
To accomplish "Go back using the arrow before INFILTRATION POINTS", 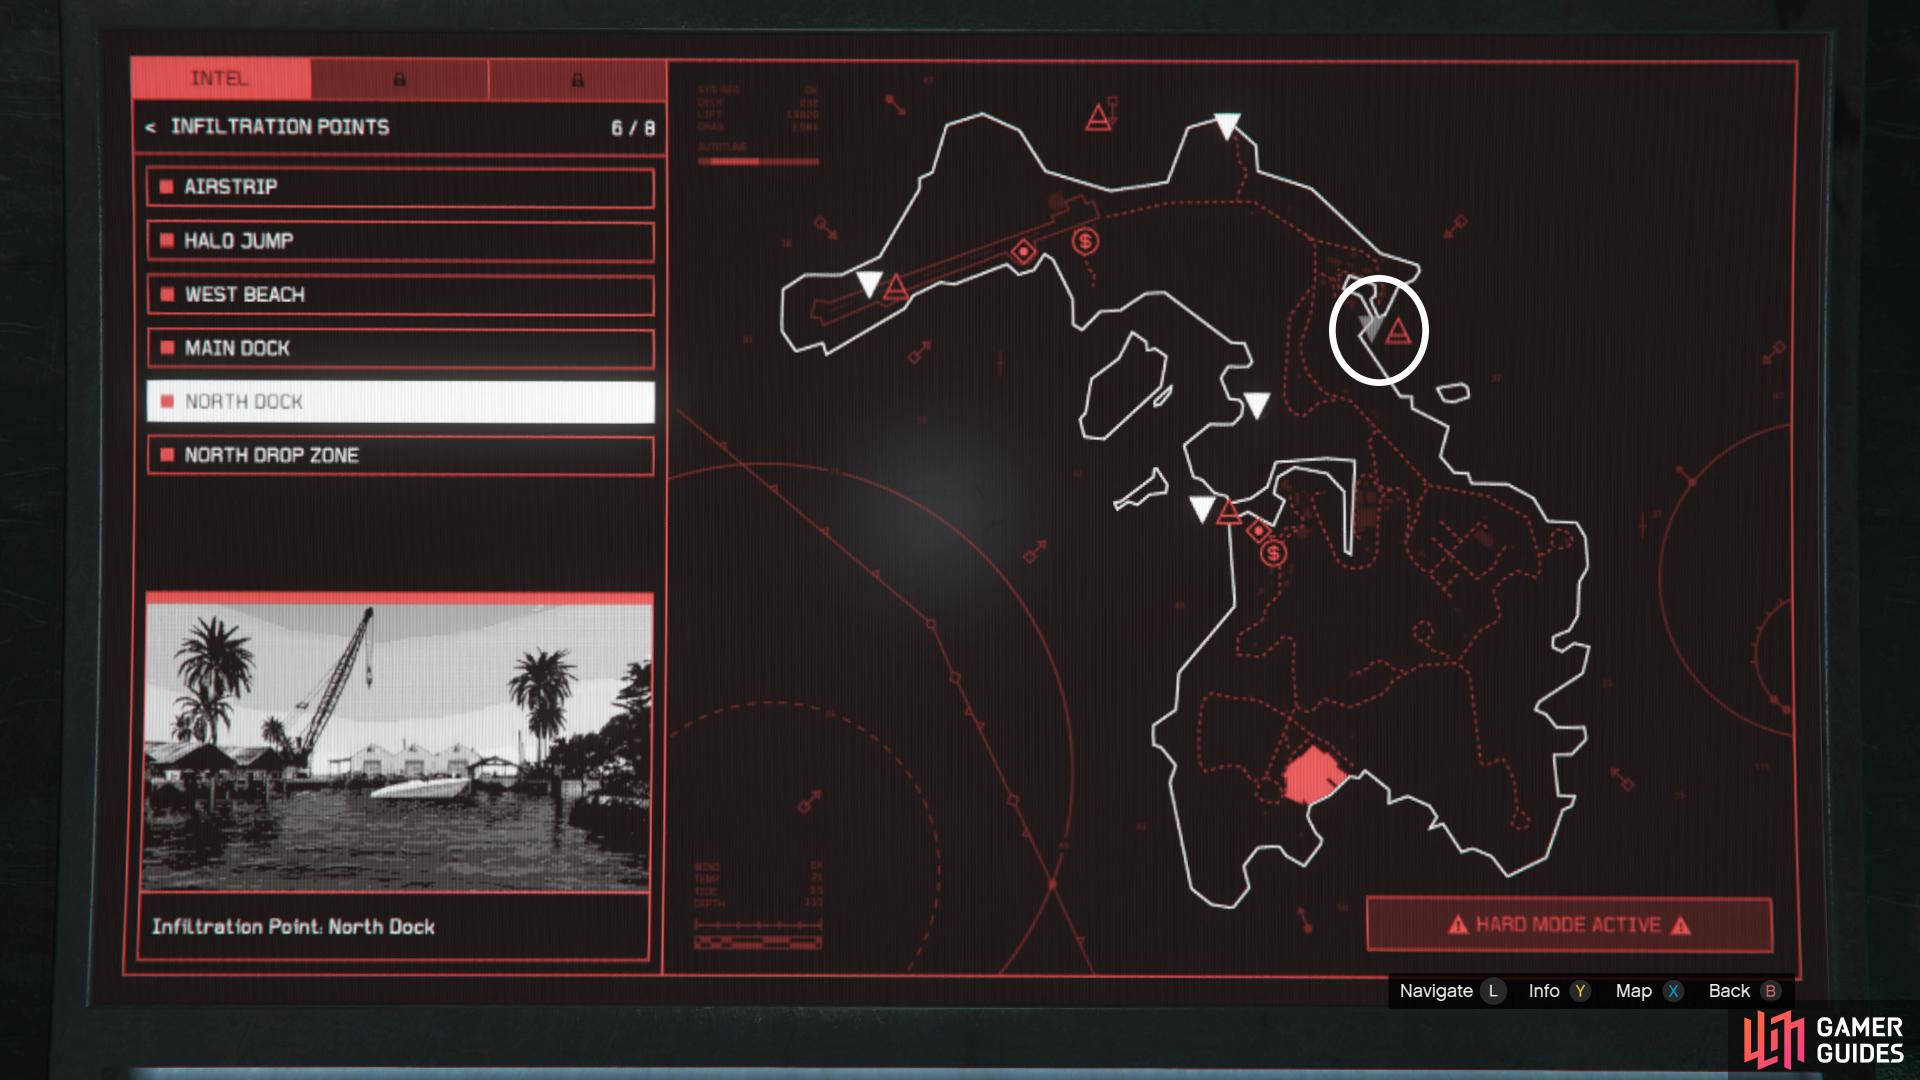I will click(x=150, y=127).
